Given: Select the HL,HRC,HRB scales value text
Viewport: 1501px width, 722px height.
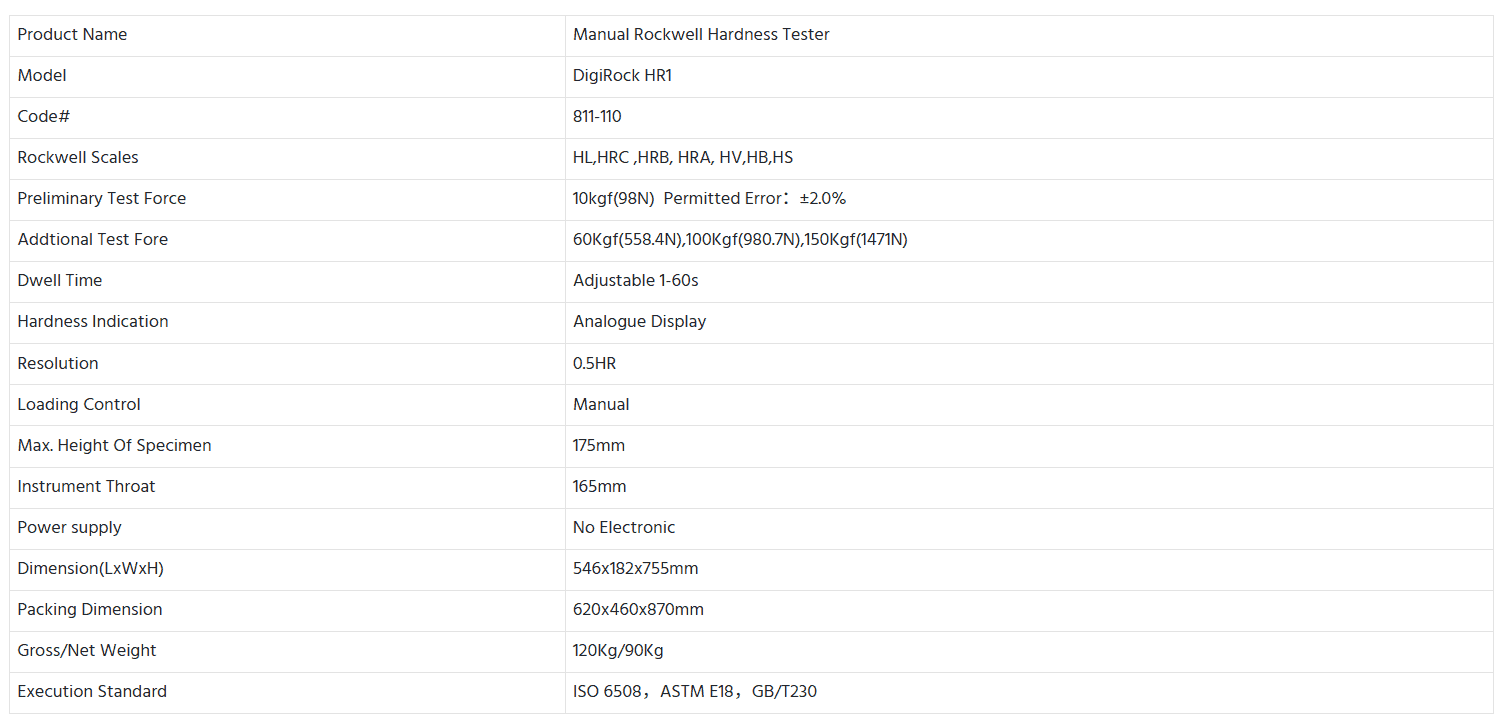Looking at the screenshot, I should 683,158.
